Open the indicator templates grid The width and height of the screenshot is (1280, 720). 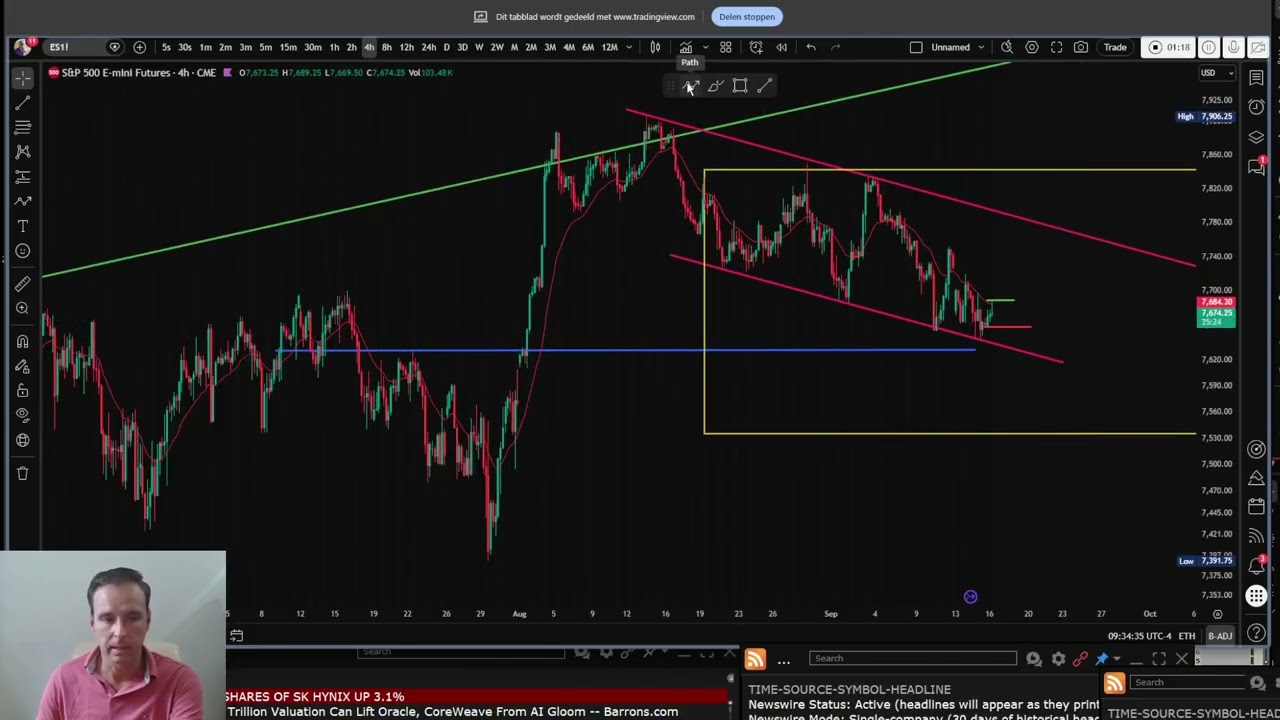point(726,47)
